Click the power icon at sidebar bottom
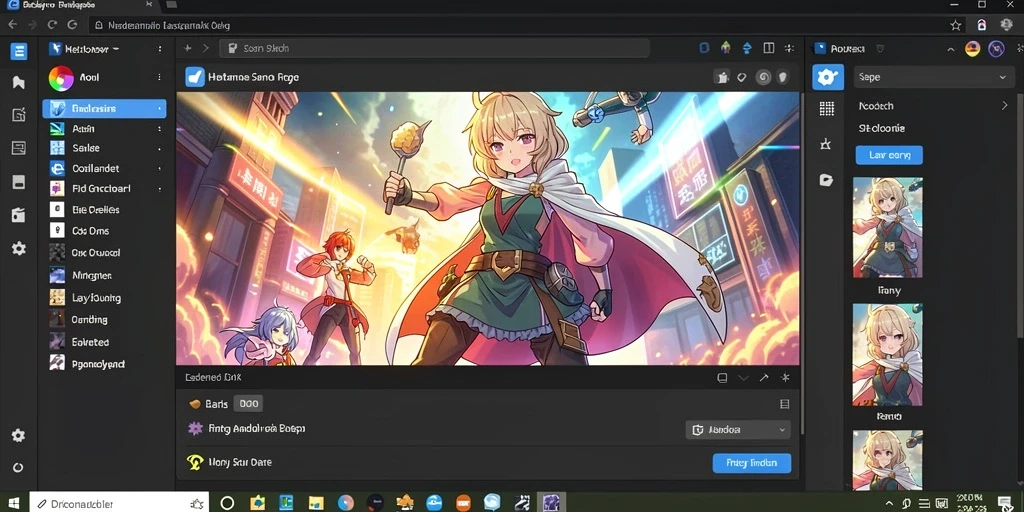Viewport: 1024px width, 512px height. point(18,468)
